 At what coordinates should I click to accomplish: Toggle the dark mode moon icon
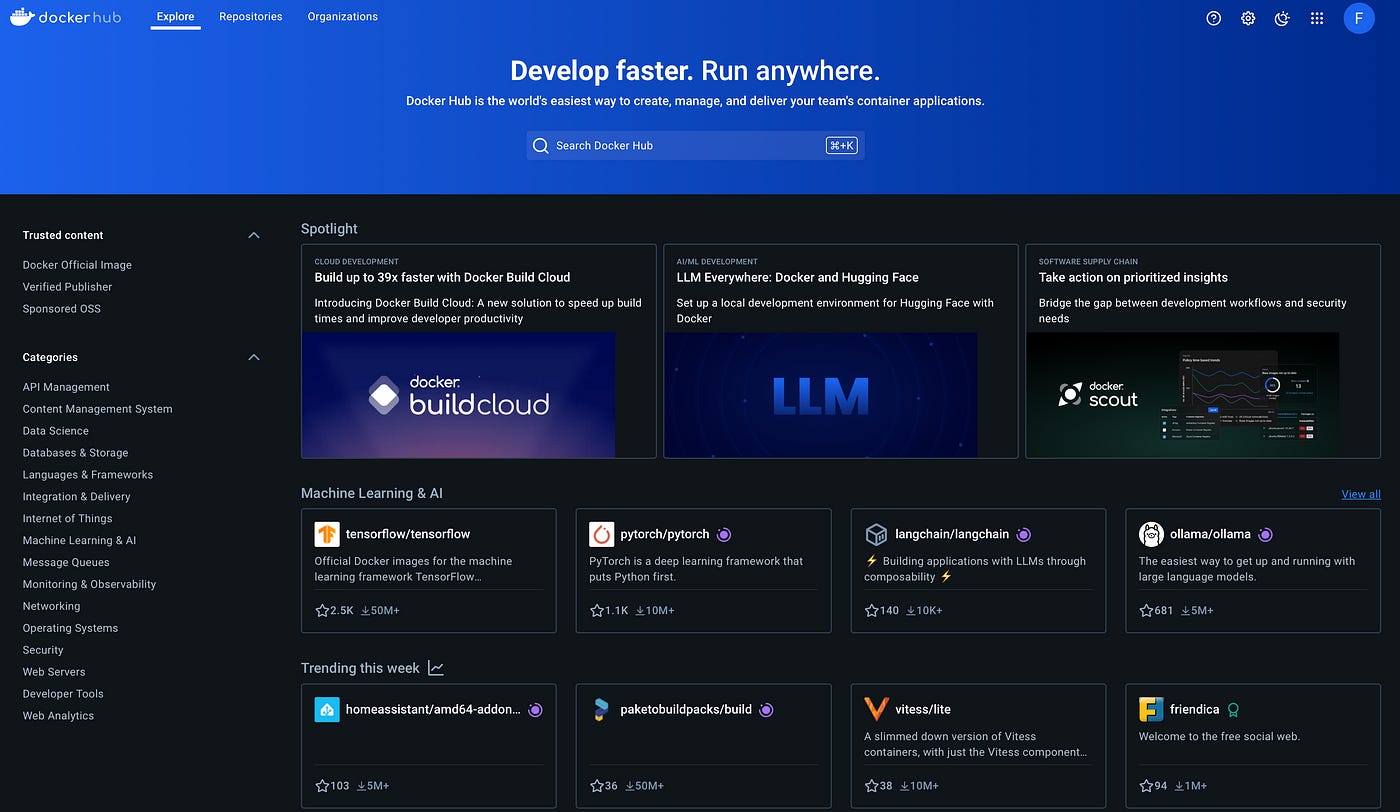pos(1282,18)
